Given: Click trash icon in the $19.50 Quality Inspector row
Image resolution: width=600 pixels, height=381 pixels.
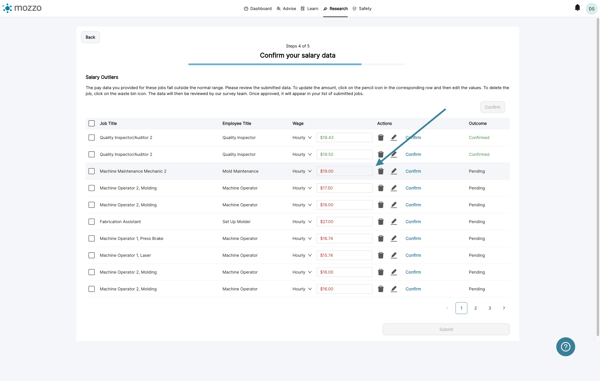Looking at the screenshot, I should click(380, 154).
